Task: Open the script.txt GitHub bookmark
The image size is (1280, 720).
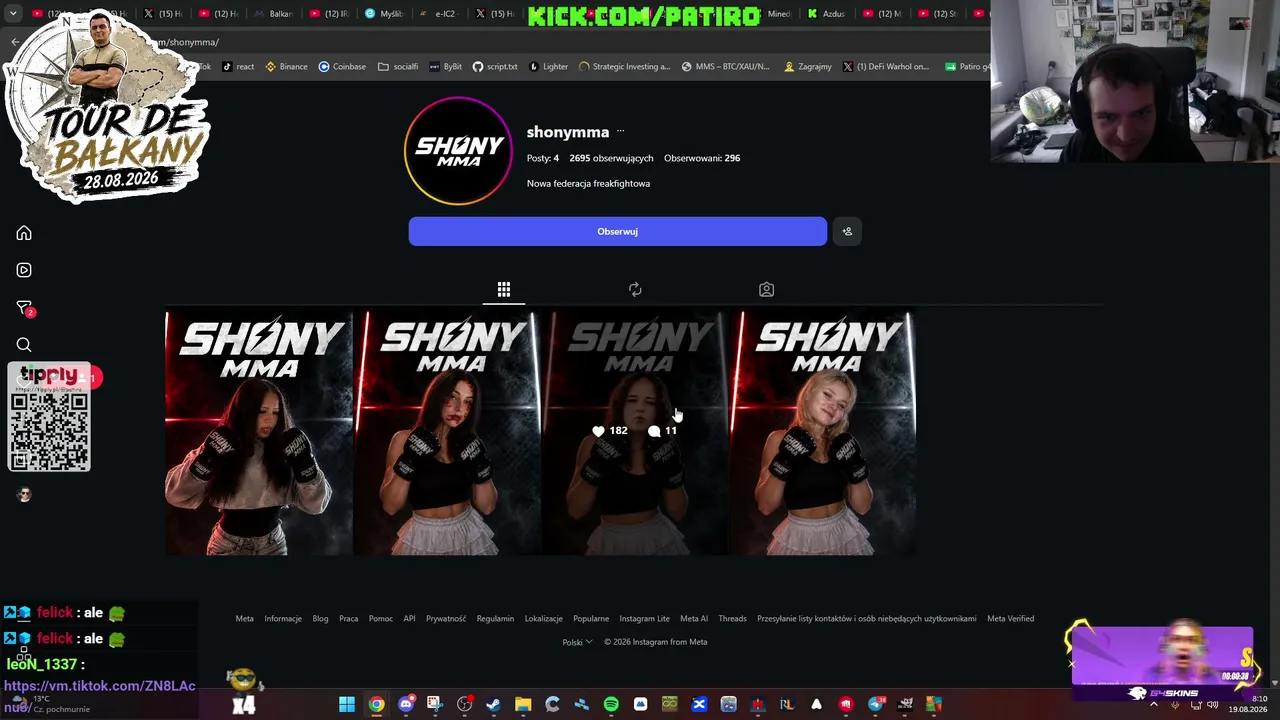Action: pos(495,67)
